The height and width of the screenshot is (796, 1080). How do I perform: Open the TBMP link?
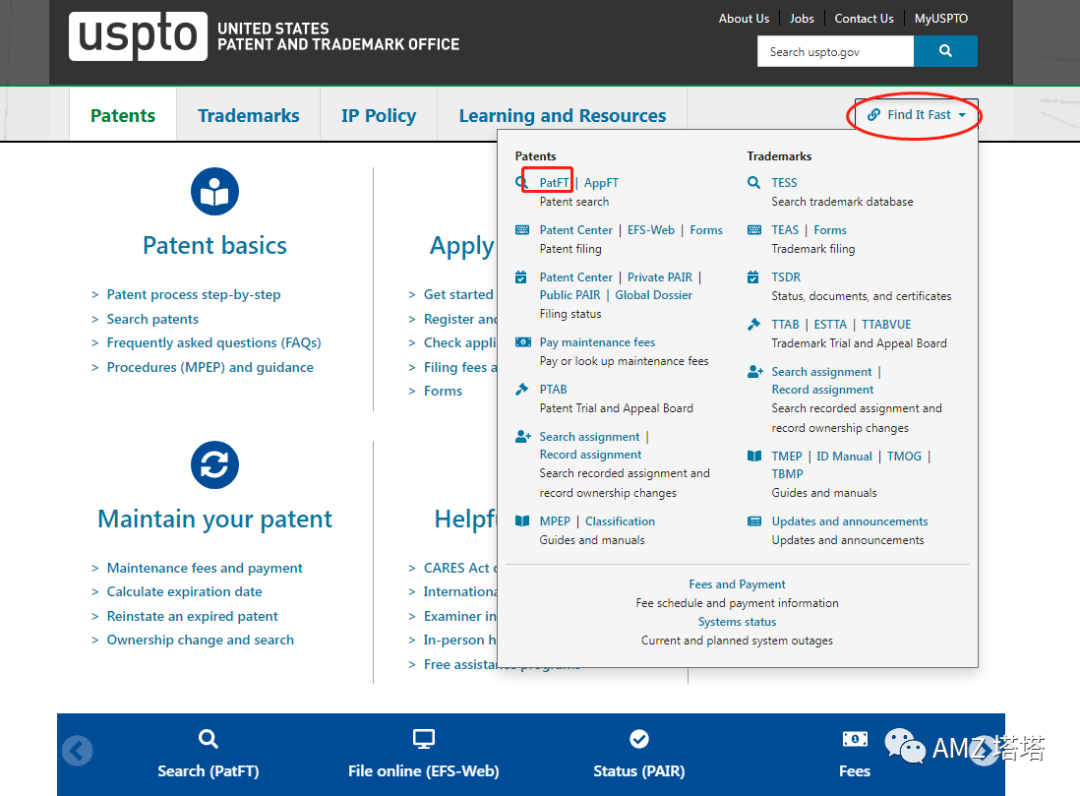click(787, 474)
